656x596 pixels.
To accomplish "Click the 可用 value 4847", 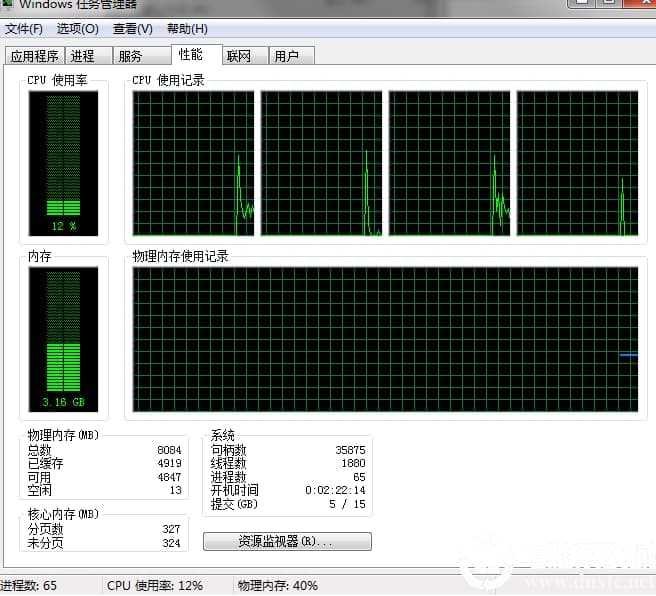I will click(x=169, y=477).
